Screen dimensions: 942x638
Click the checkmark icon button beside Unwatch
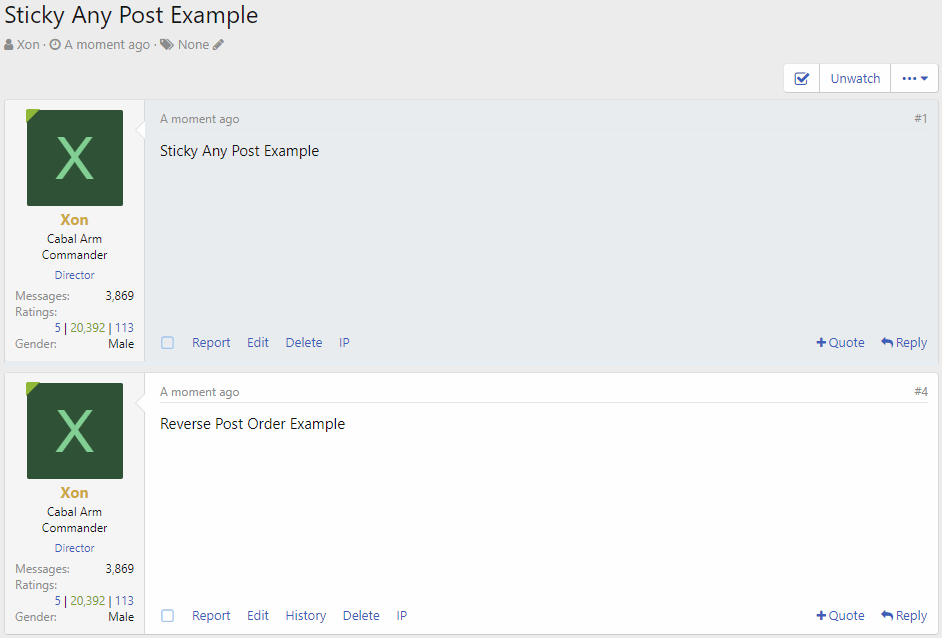(801, 78)
